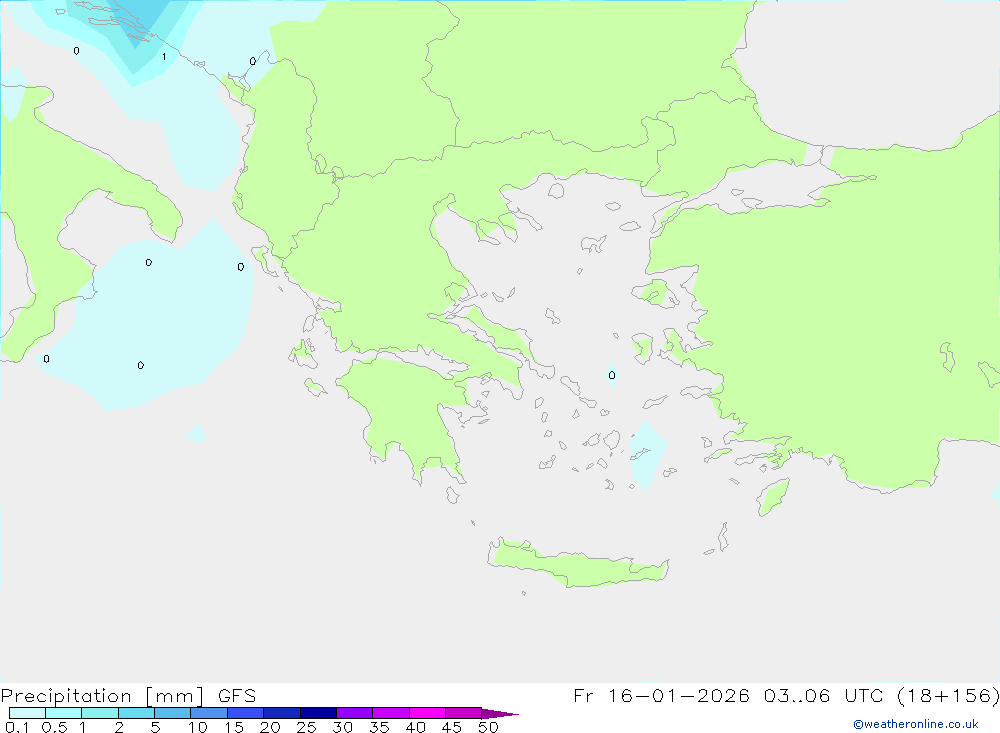Click the '50' legend scale label
The width and height of the screenshot is (1000, 733).
coord(488,727)
